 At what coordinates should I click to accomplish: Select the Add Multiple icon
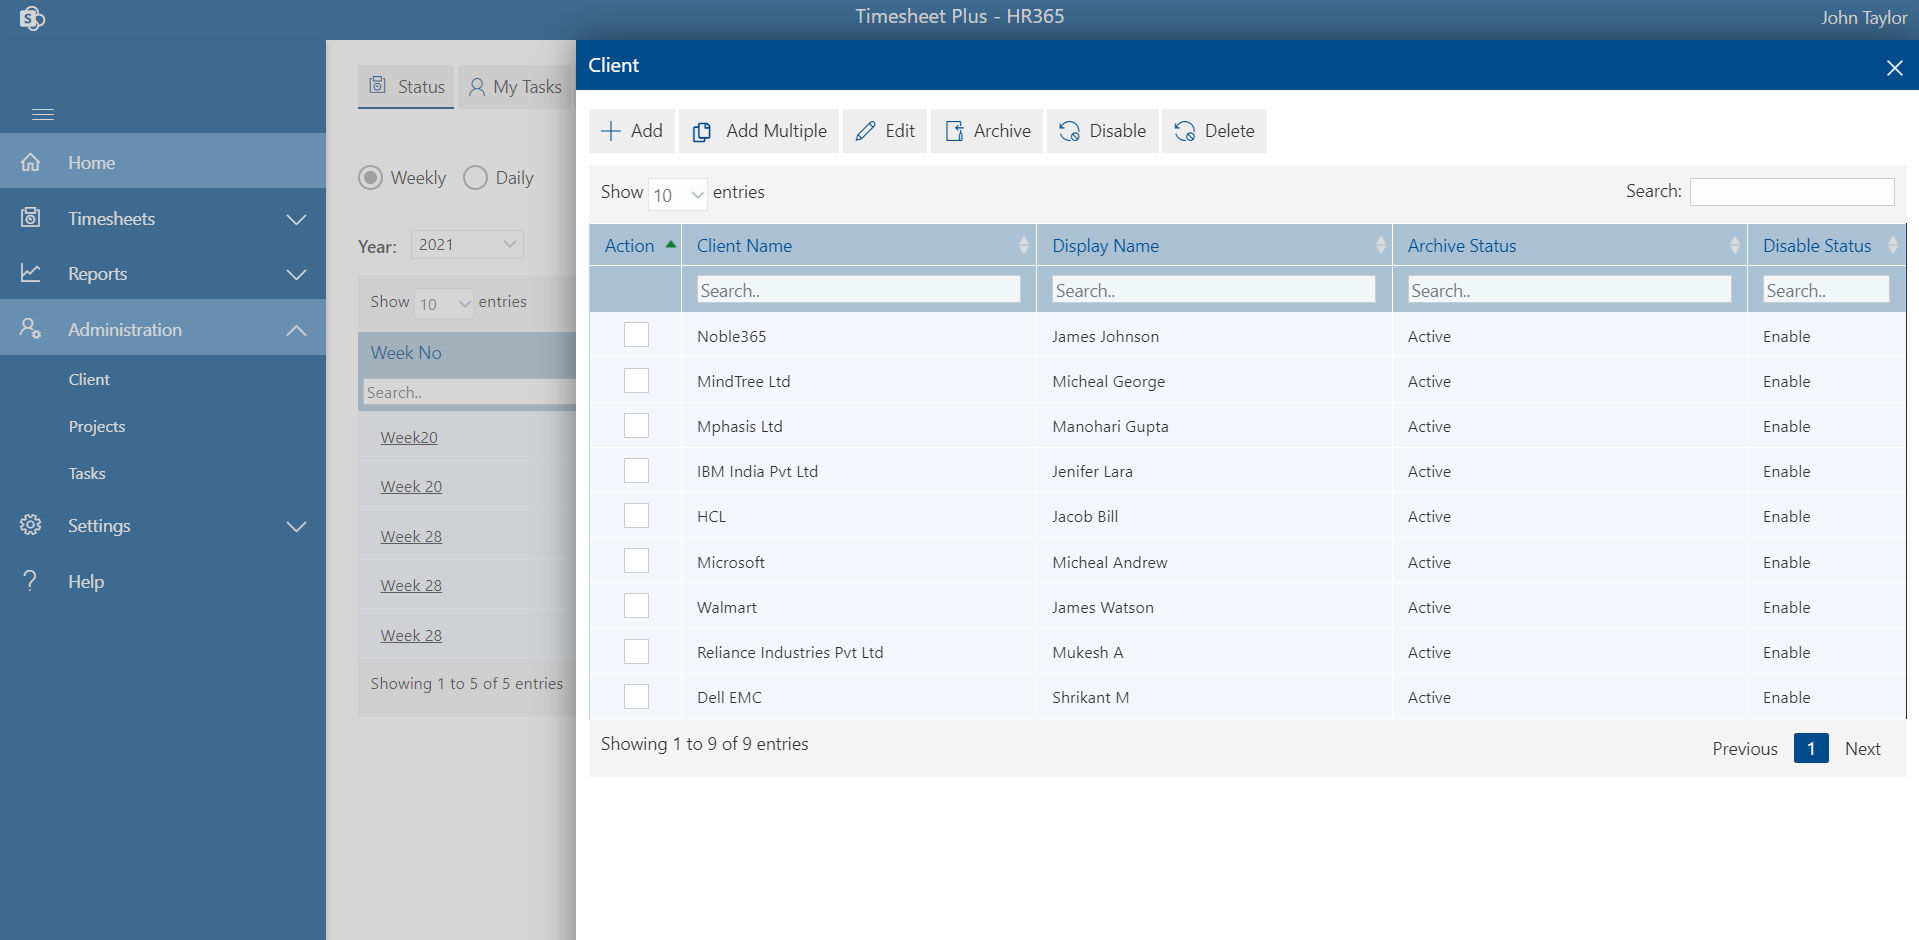700,130
